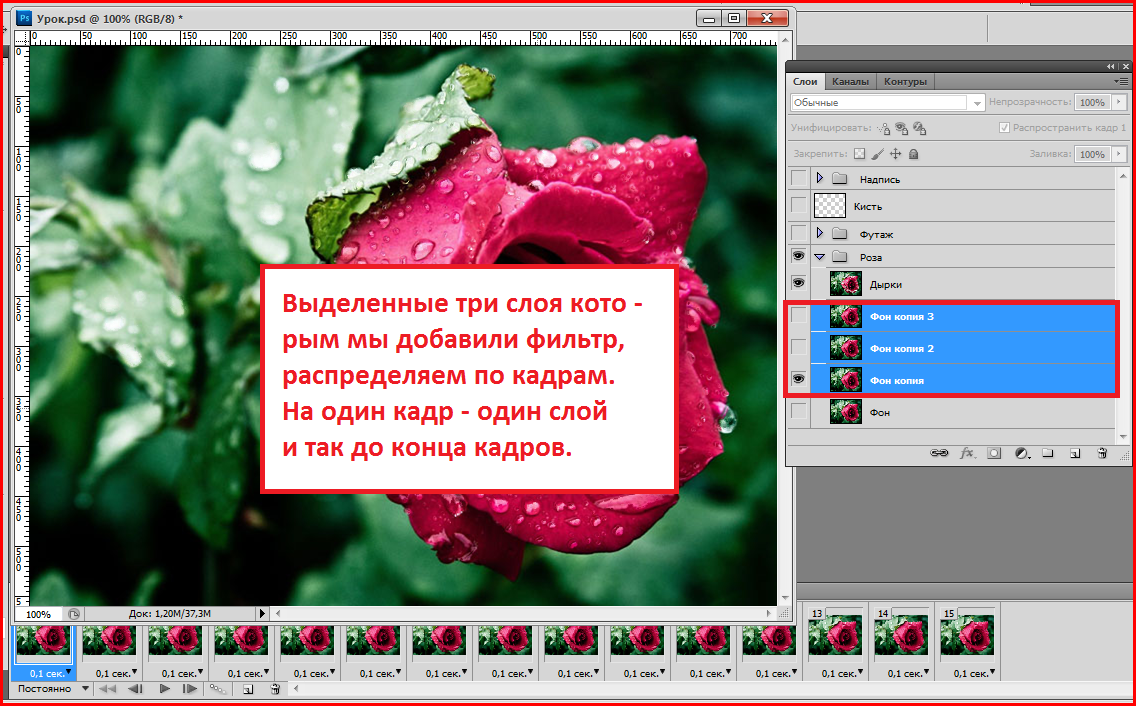The image size is (1136, 706).
Task: Tween animation frames icon
Action: pyautogui.click(x=217, y=689)
